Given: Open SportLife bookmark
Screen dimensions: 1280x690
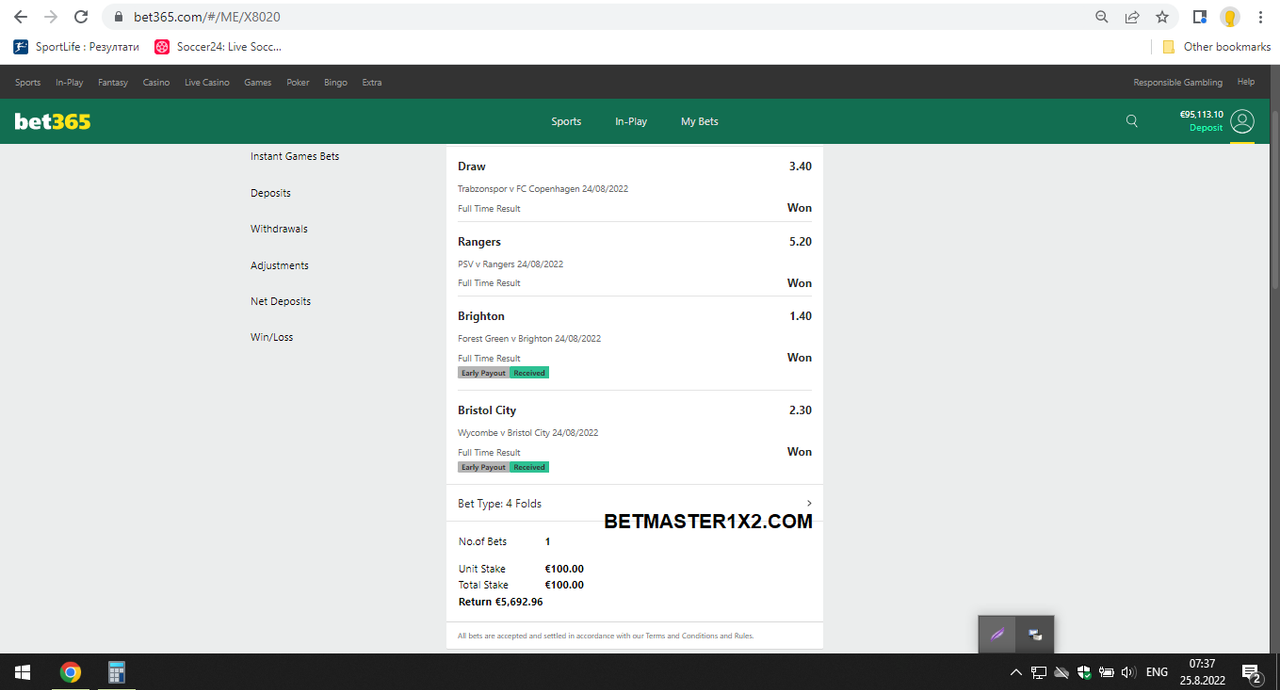Looking at the screenshot, I should (76, 46).
